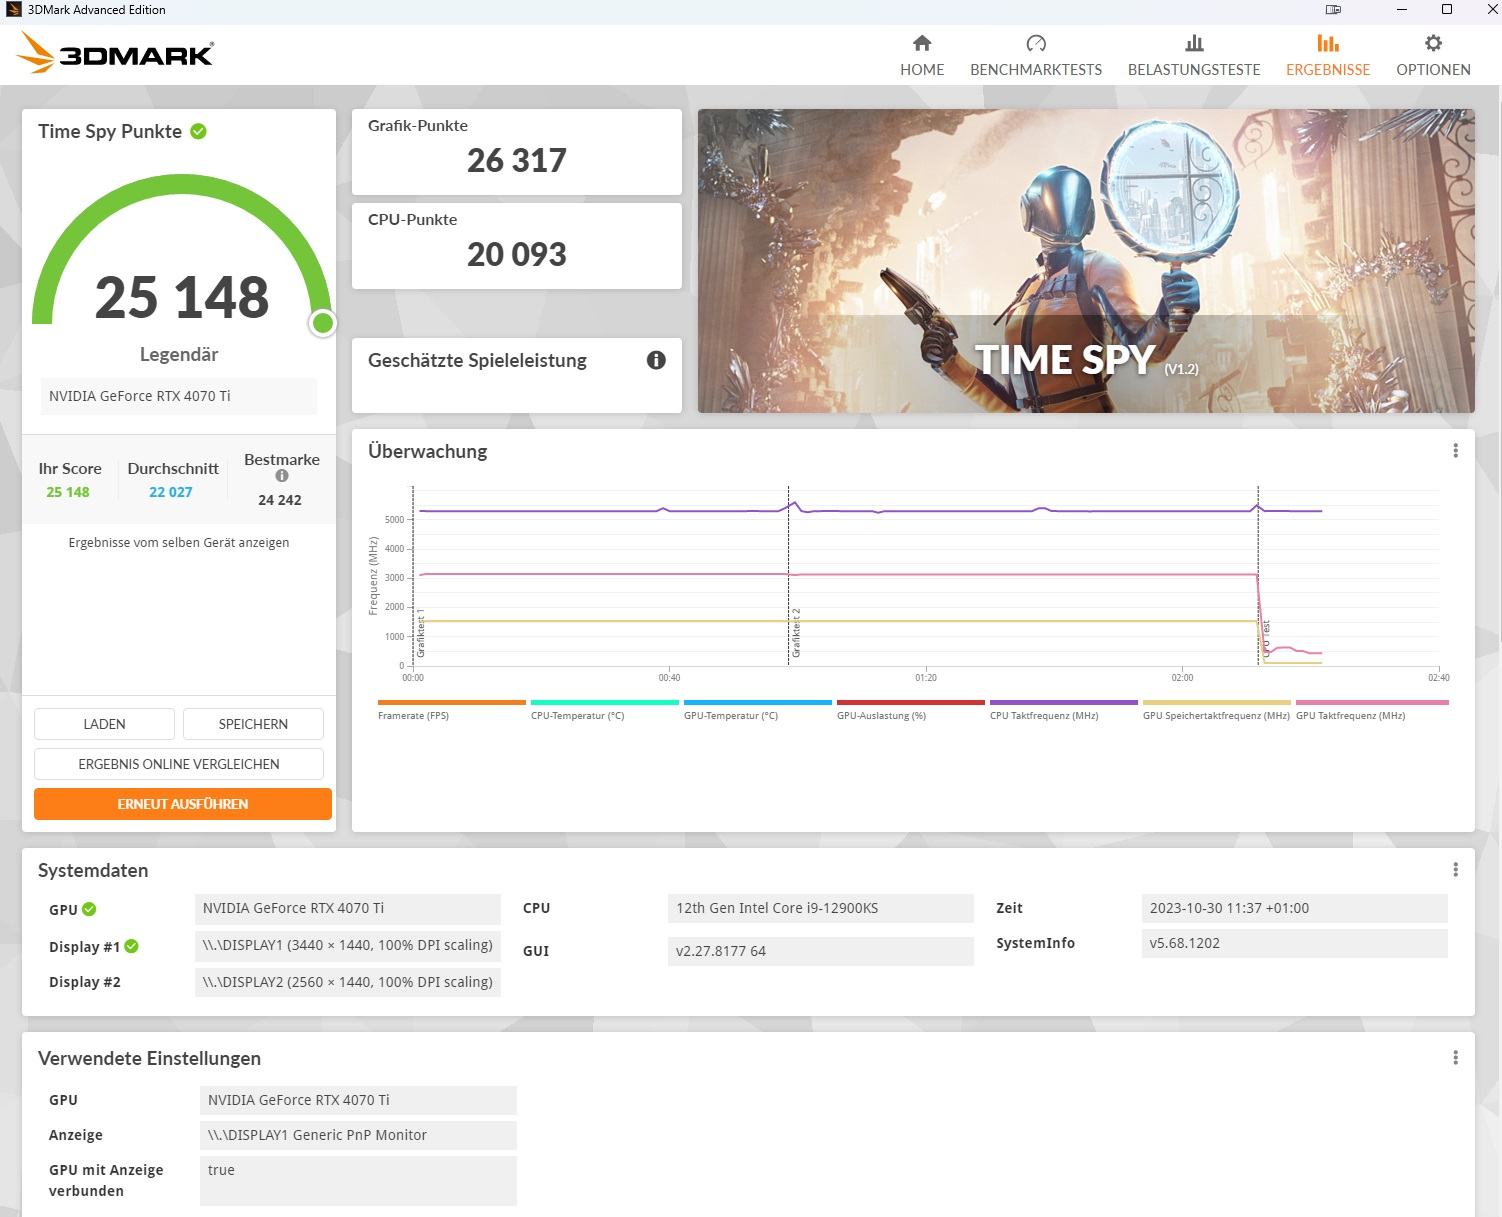1502x1217 pixels.
Task: Click the green score gauge end knob
Action: [x=322, y=323]
